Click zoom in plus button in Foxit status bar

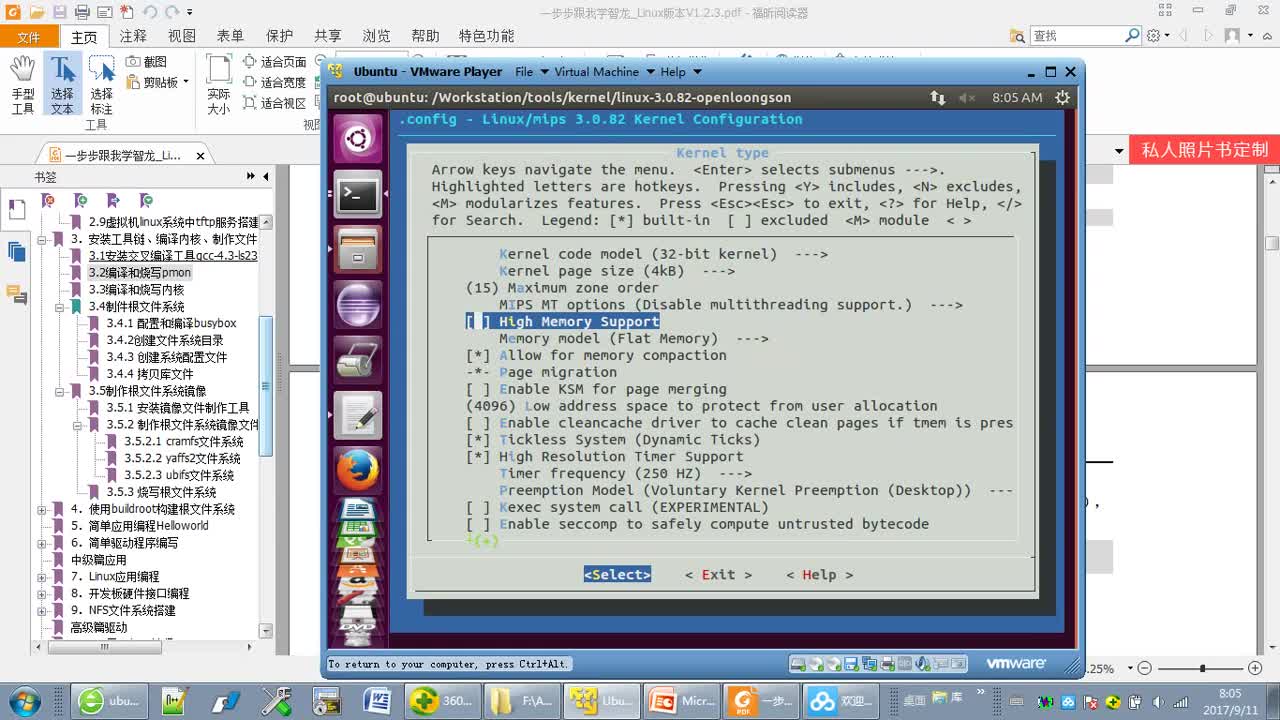click(1255, 668)
